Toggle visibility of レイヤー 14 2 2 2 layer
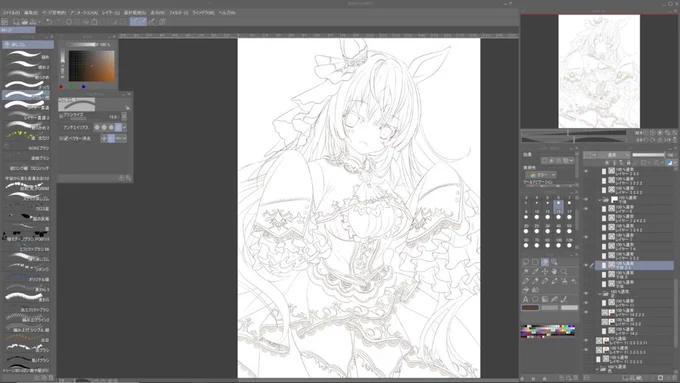This screenshot has width=680, height=383. (586, 312)
